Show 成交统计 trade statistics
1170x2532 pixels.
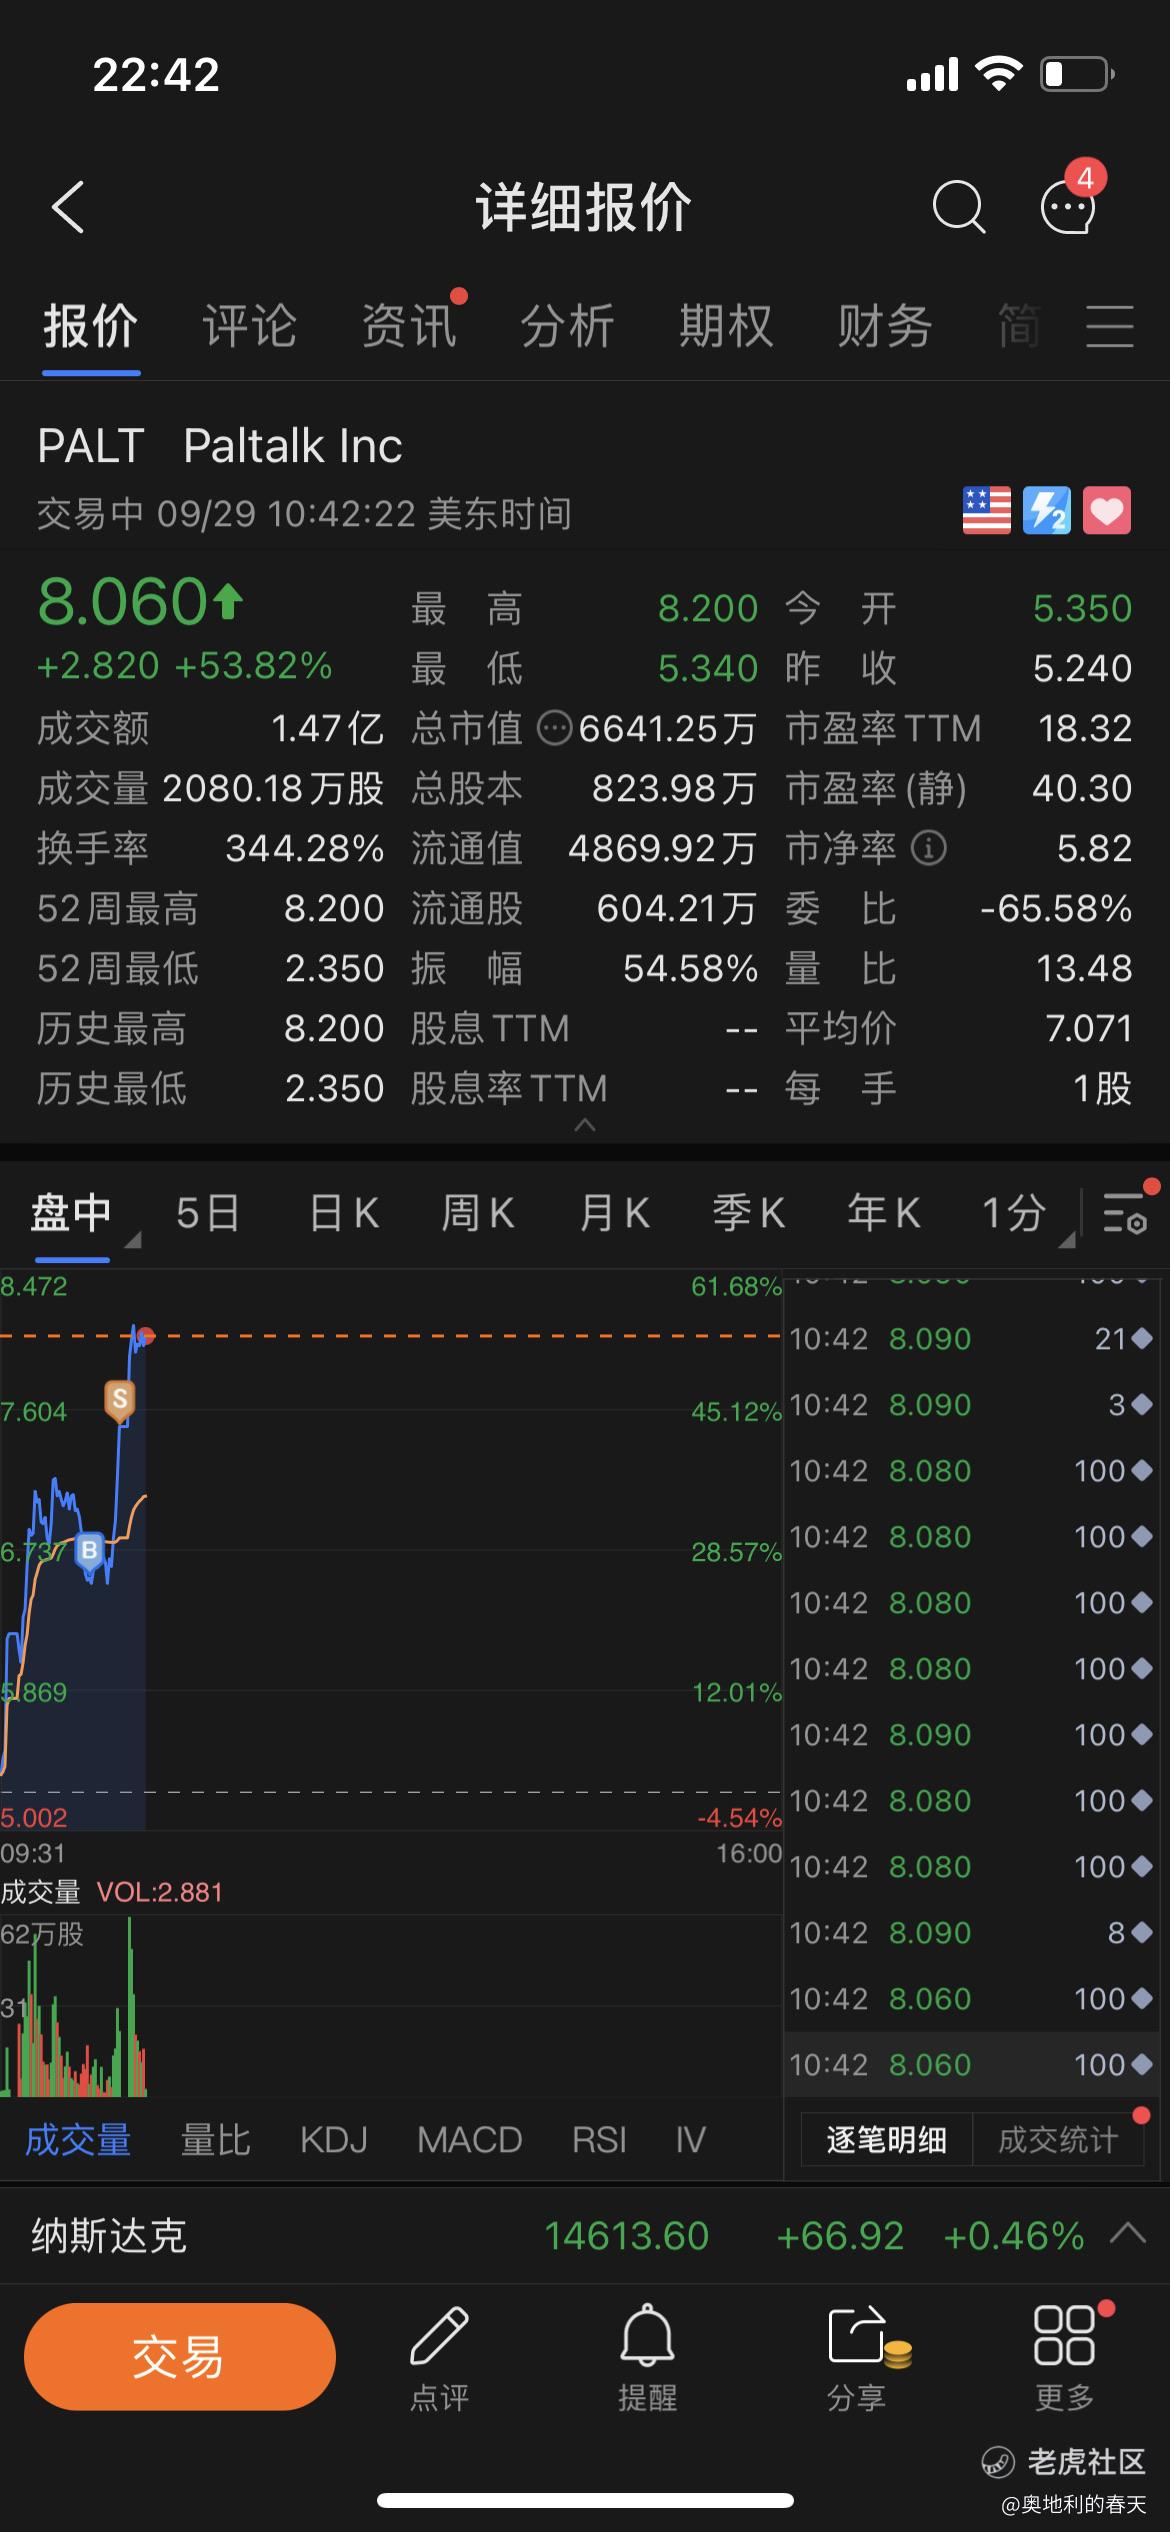[1058, 2140]
